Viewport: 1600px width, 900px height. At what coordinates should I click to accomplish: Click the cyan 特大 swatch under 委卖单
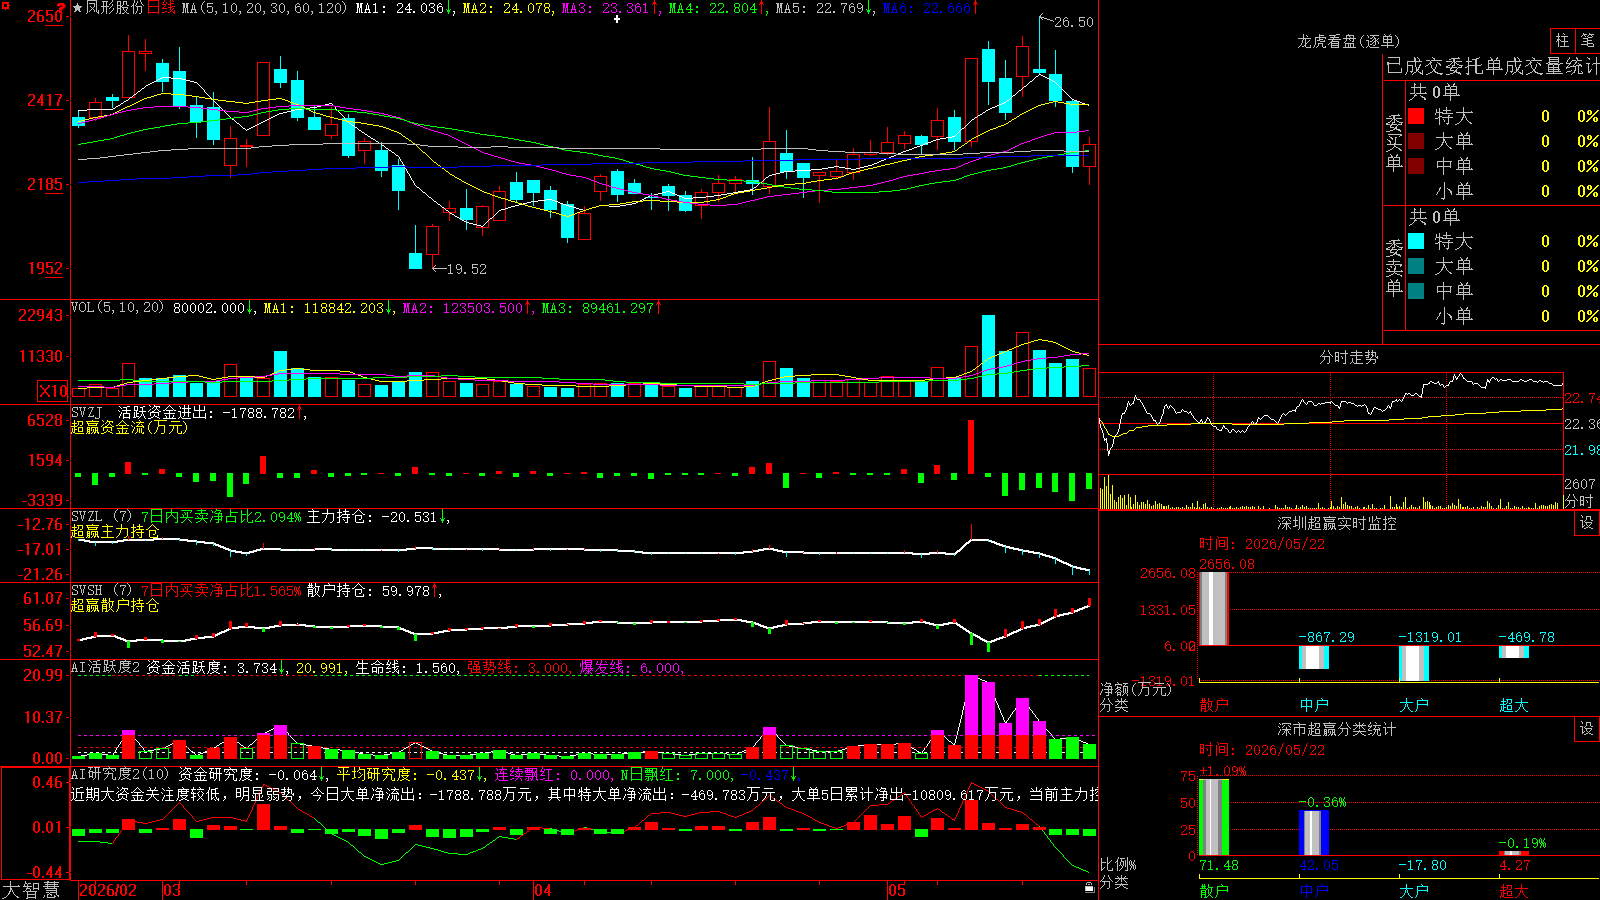point(1416,241)
